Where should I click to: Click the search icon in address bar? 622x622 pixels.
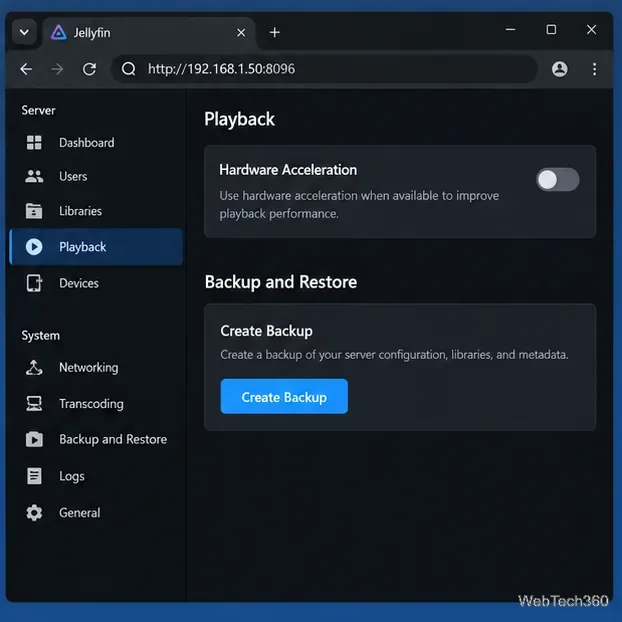pos(129,69)
